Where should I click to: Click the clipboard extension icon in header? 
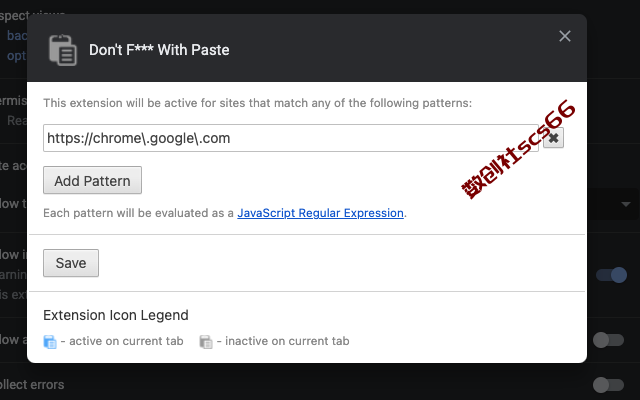[62, 50]
